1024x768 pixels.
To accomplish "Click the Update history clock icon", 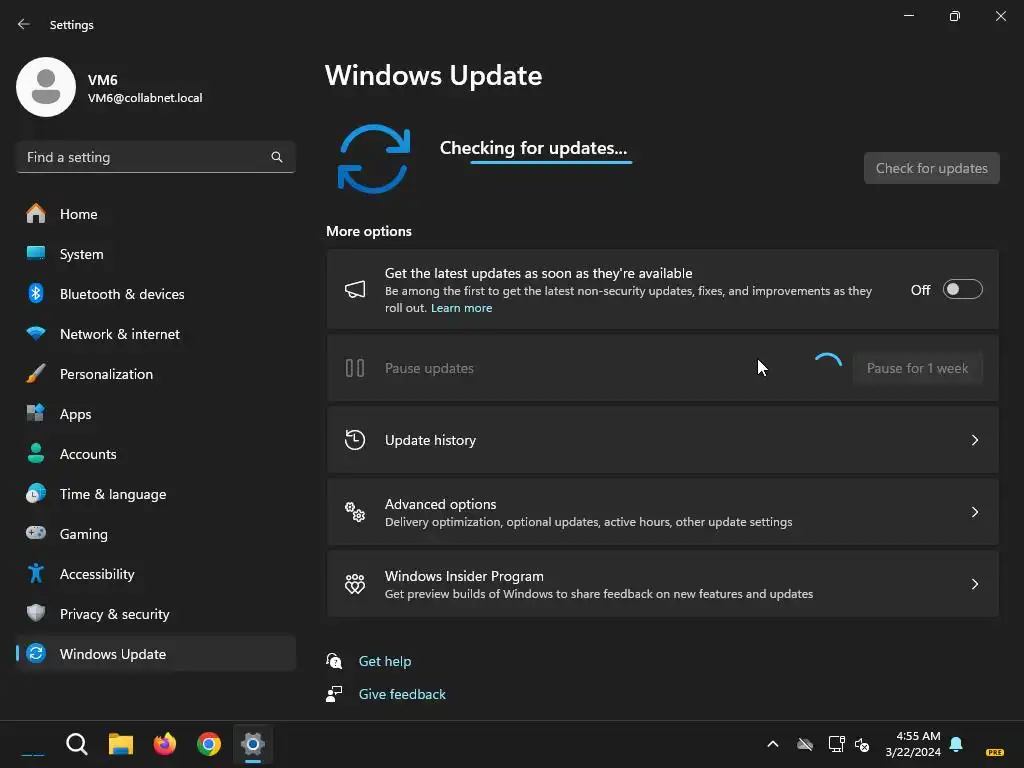I will [355, 440].
